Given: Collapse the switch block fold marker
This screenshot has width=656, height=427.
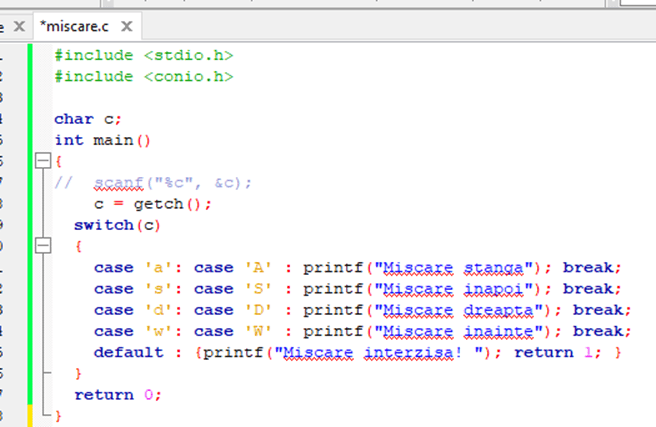Looking at the screenshot, I should coord(41,245).
